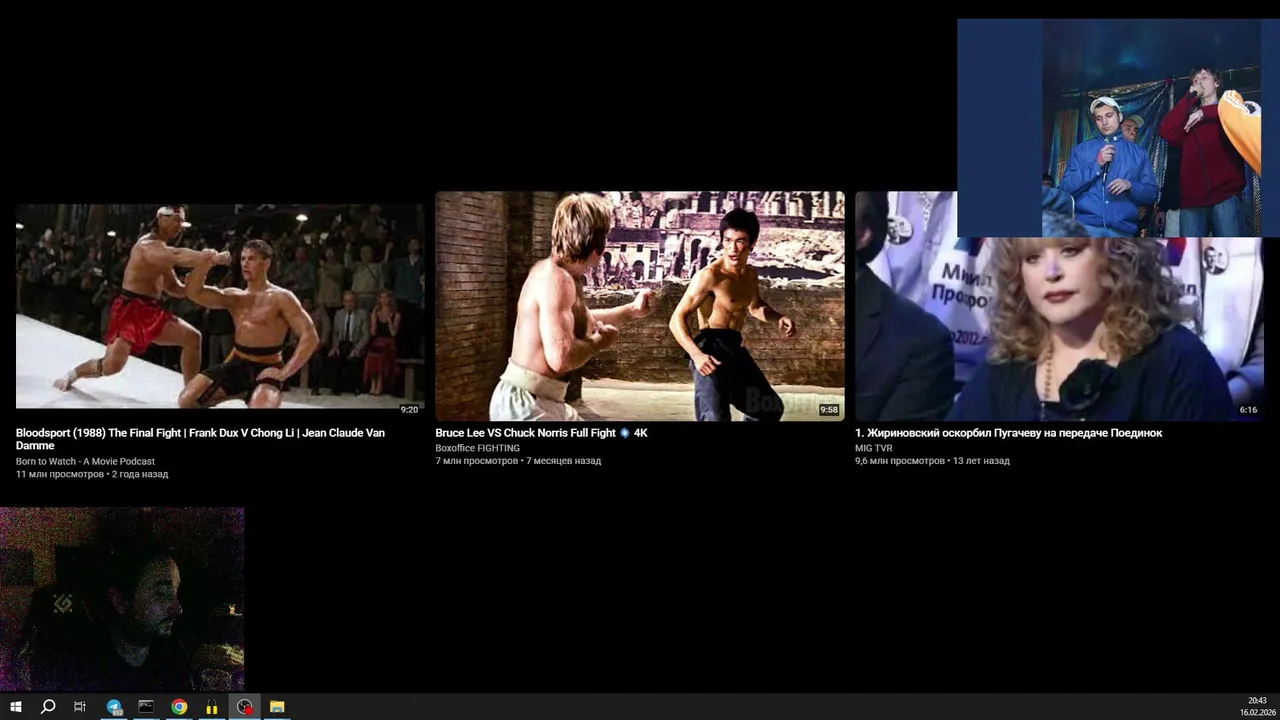Click '7 млн просмотров • 7 месяцев назад' text

(x=518, y=461)
